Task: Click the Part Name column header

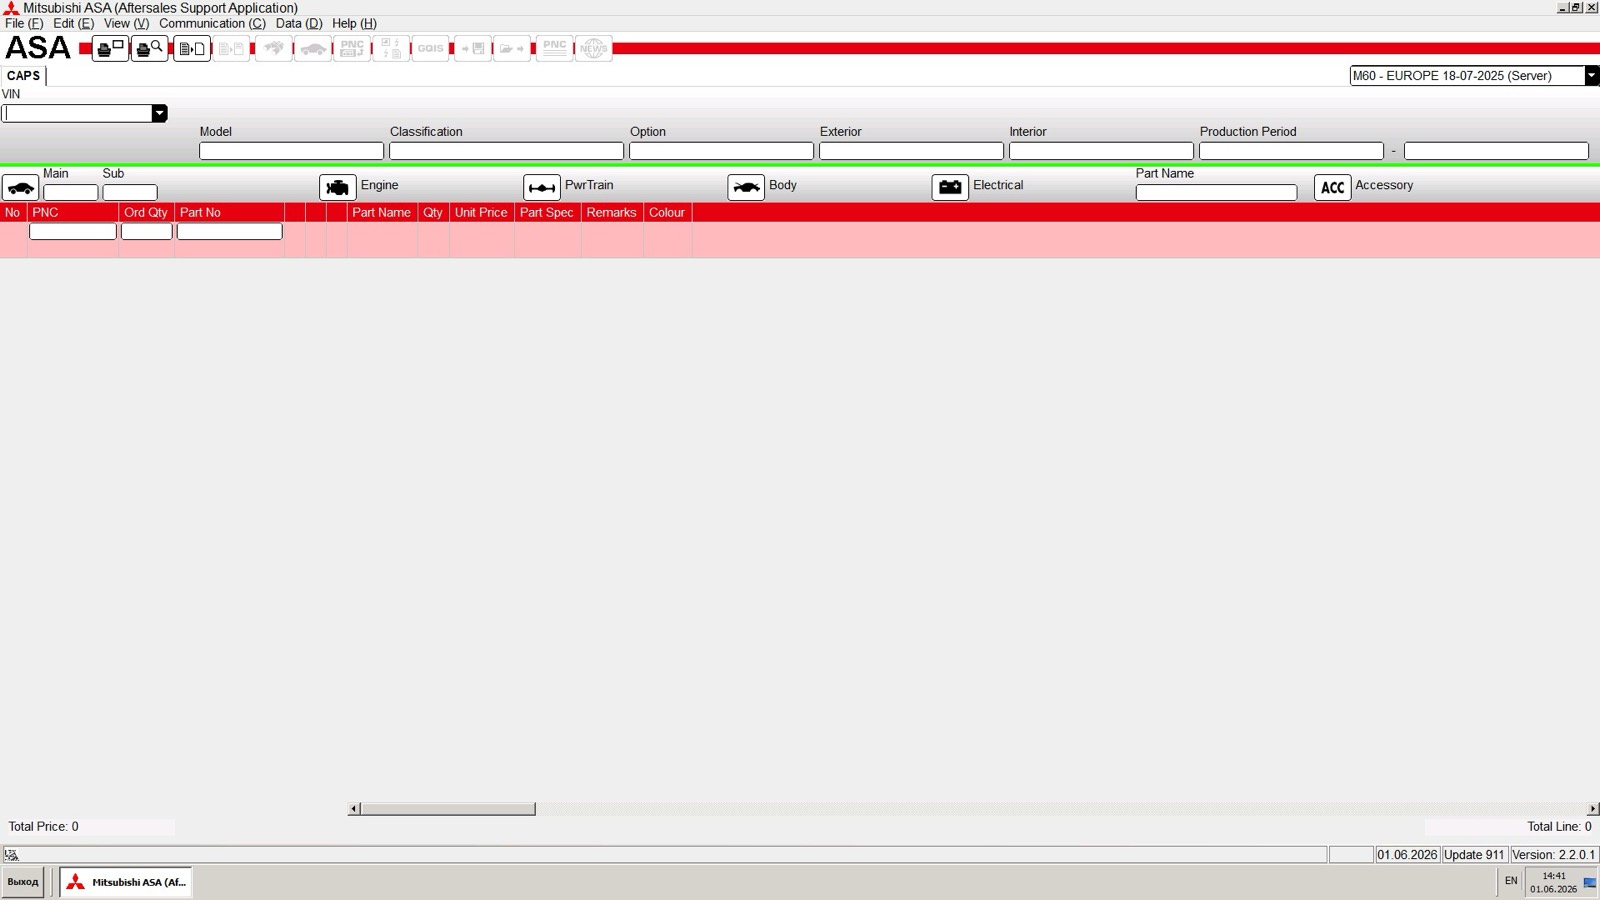Action: tap(381, 213)
